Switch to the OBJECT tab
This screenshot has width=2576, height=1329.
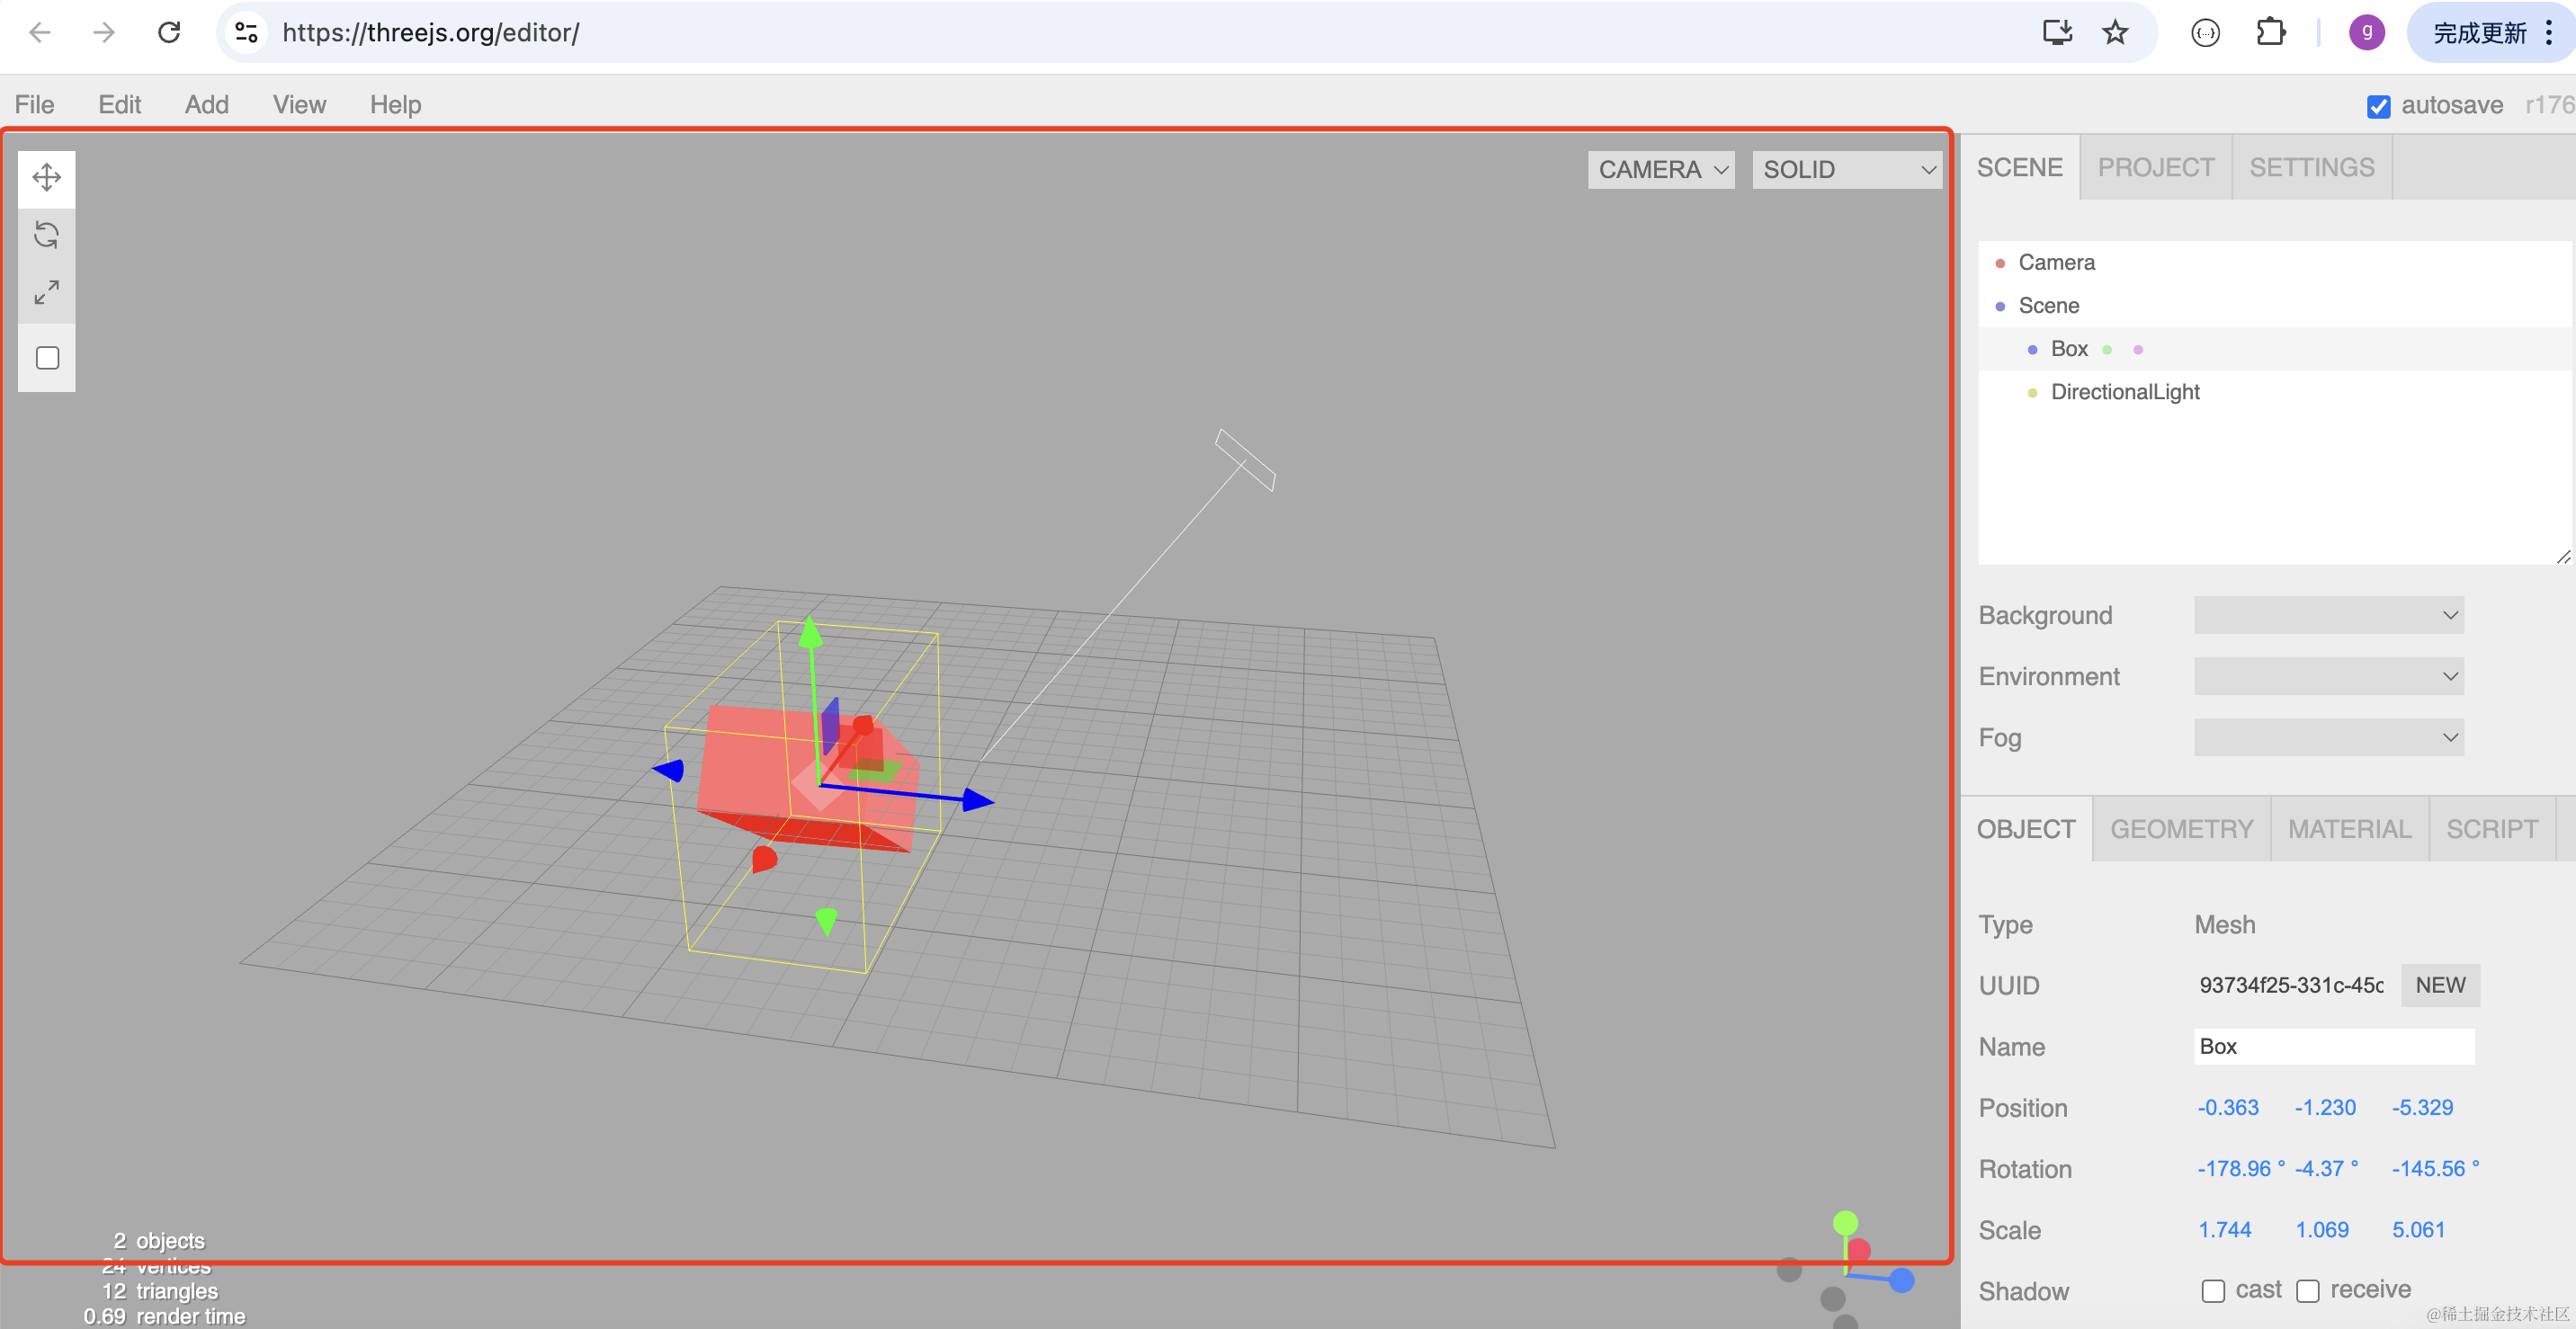[x=2026, y=829]
